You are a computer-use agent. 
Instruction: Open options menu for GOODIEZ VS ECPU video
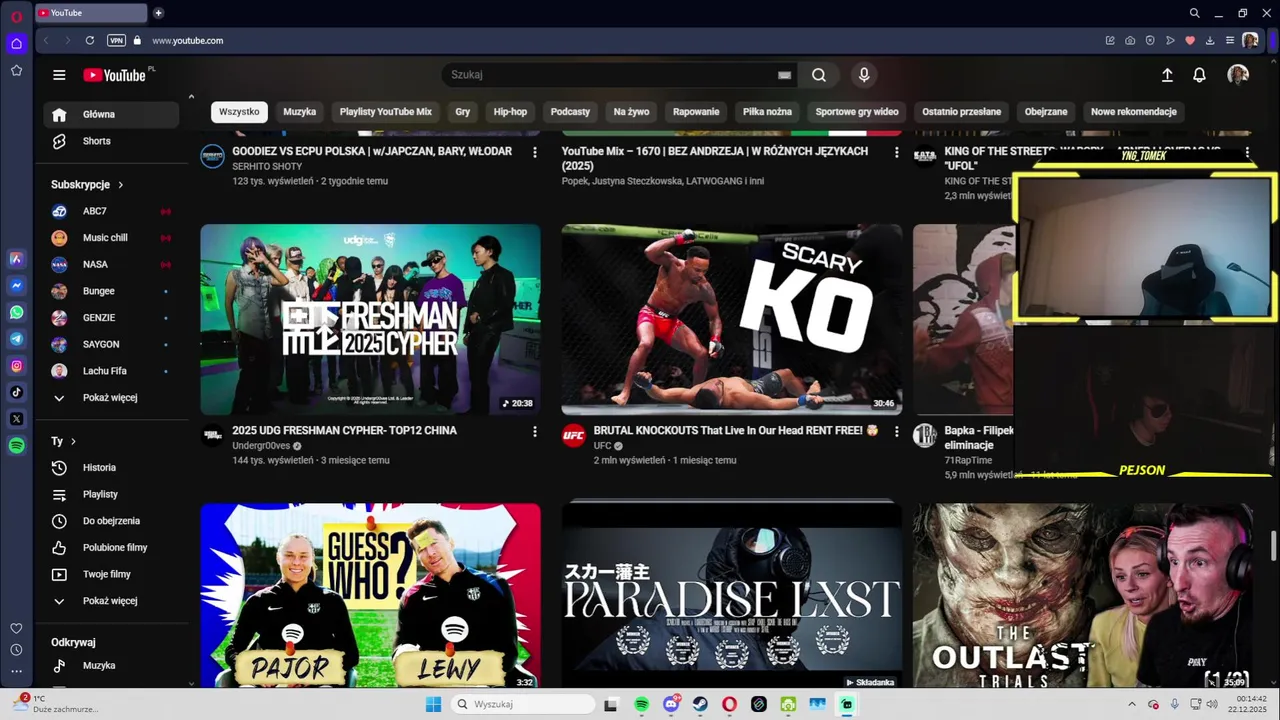coord(535,152)
